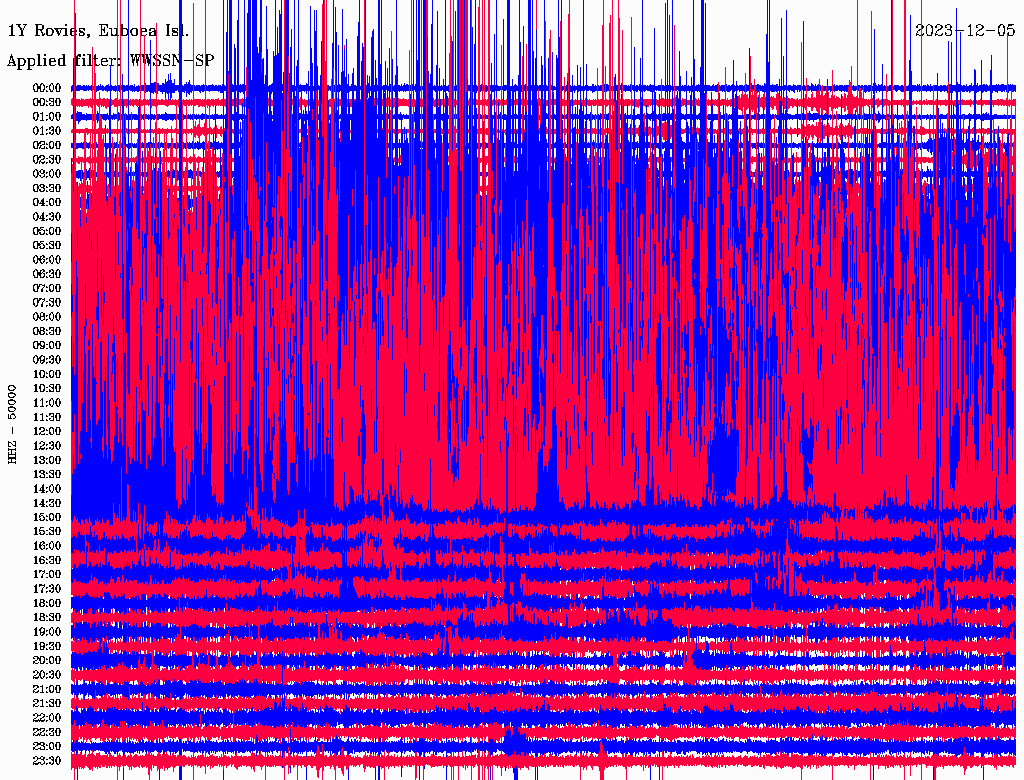Select the 04:30 time marker
This screenshot has width=1024, height=780.
pos(47,217)
